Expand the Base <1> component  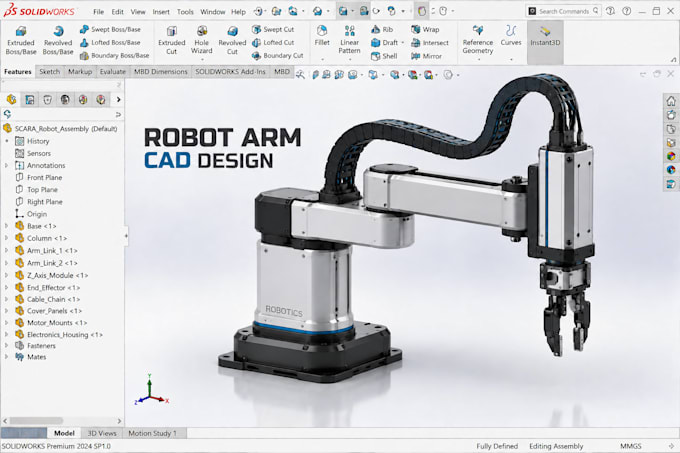[7, 226]
